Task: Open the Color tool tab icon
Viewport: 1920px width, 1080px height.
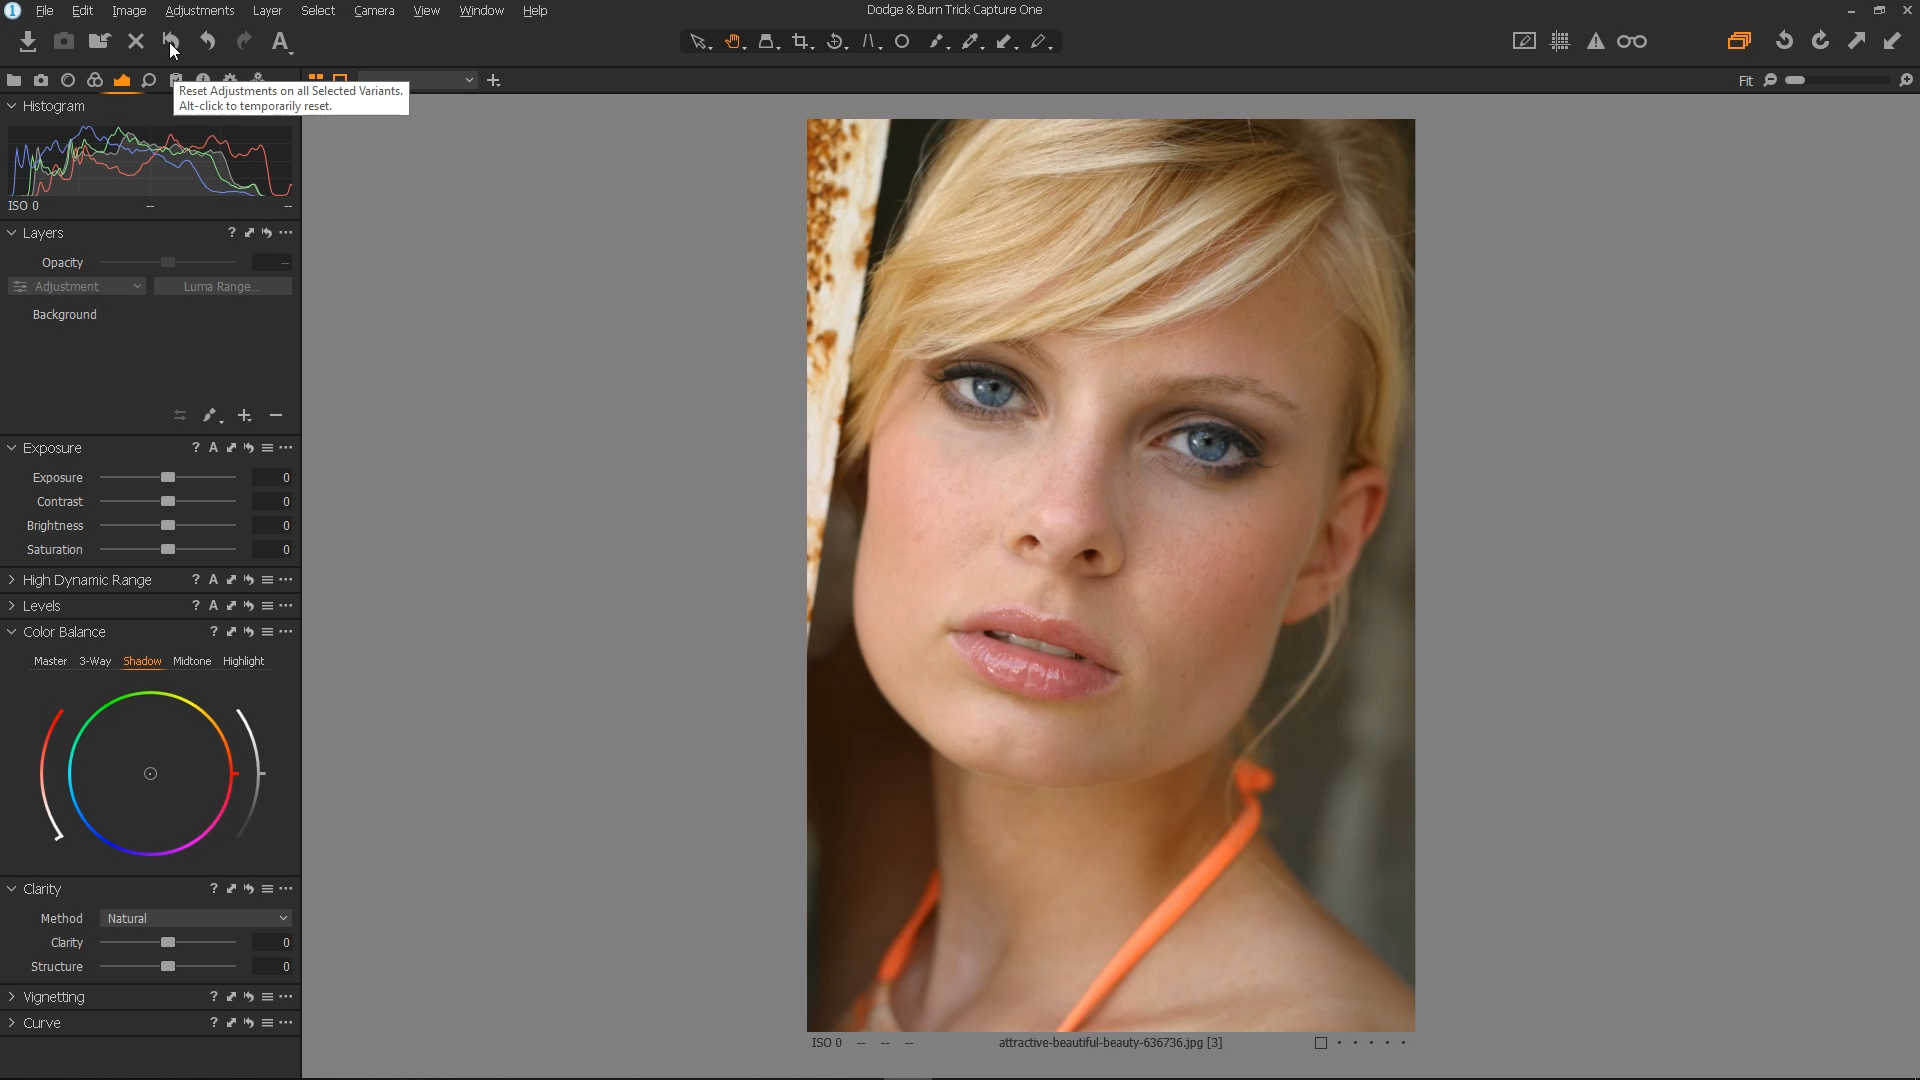Action: (x=95, y=80)
